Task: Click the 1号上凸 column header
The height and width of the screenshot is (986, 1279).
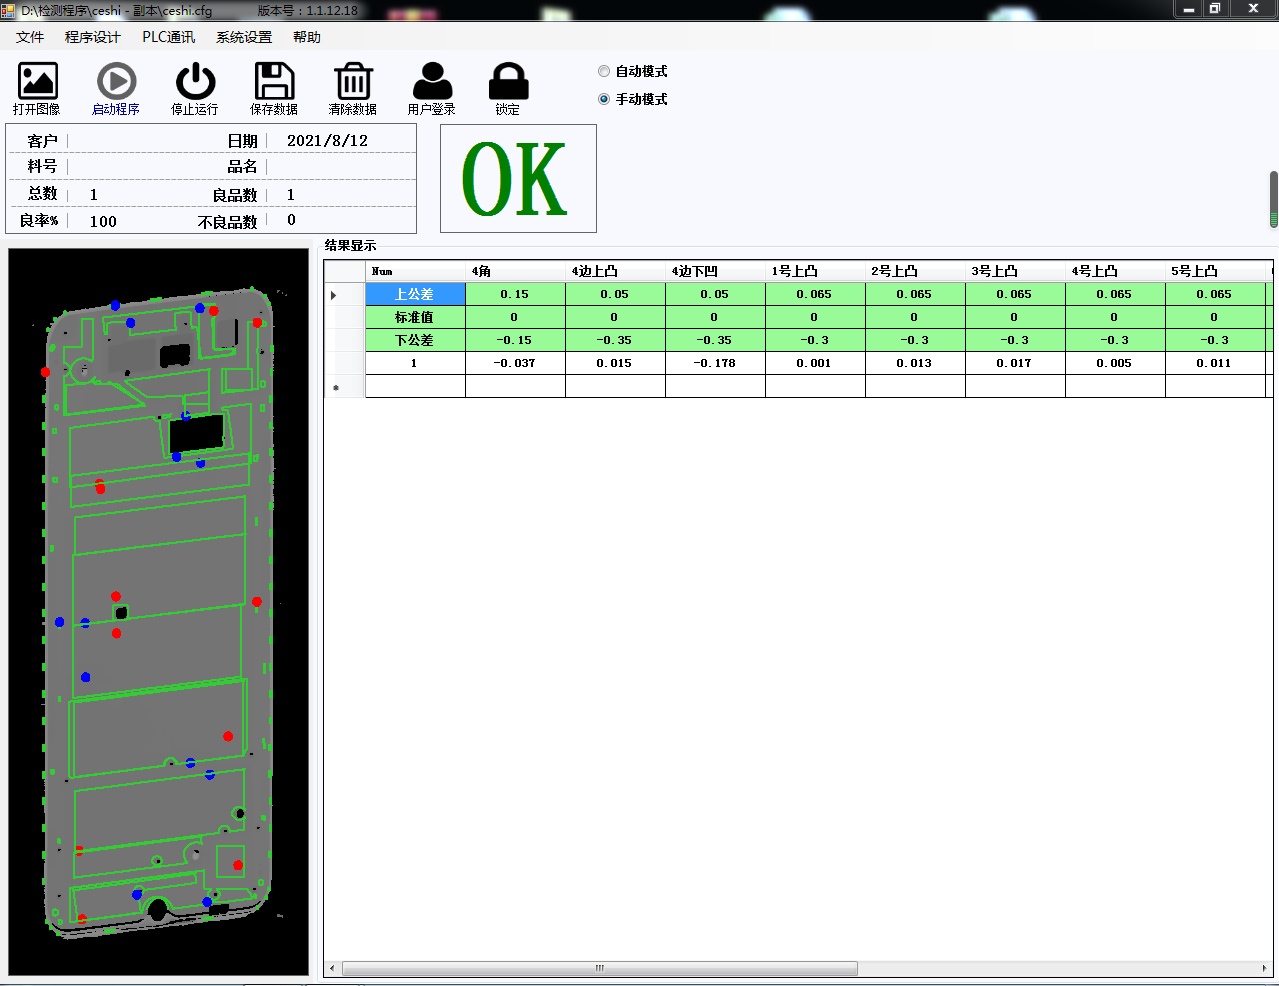Action: coord(815,271)
